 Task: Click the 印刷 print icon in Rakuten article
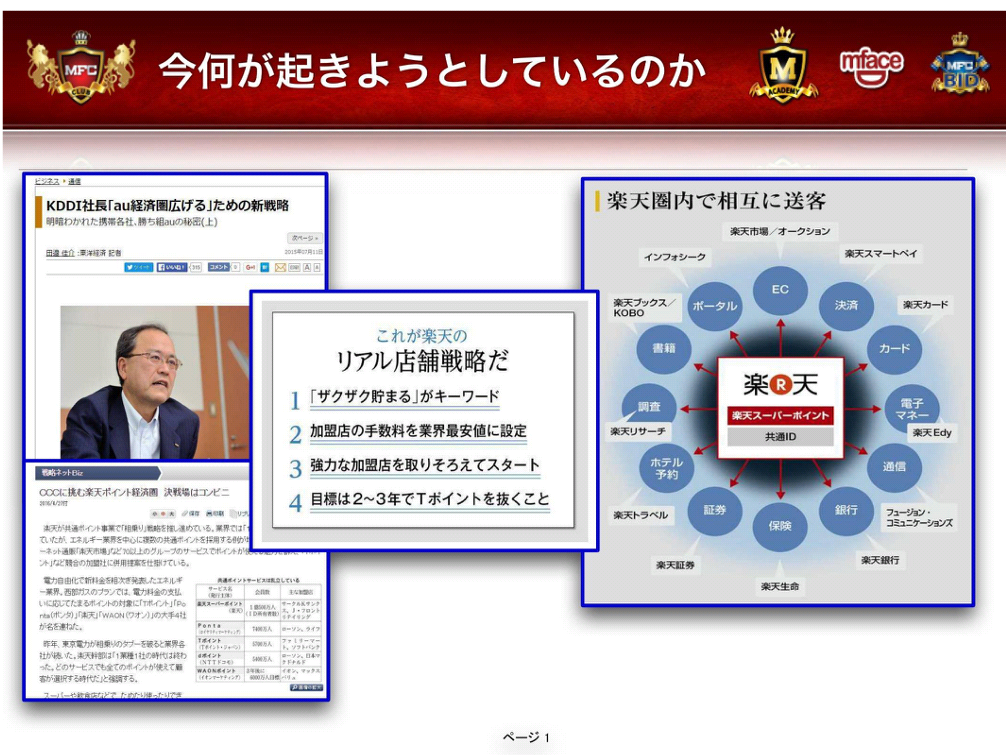click(x=215, y=514)
